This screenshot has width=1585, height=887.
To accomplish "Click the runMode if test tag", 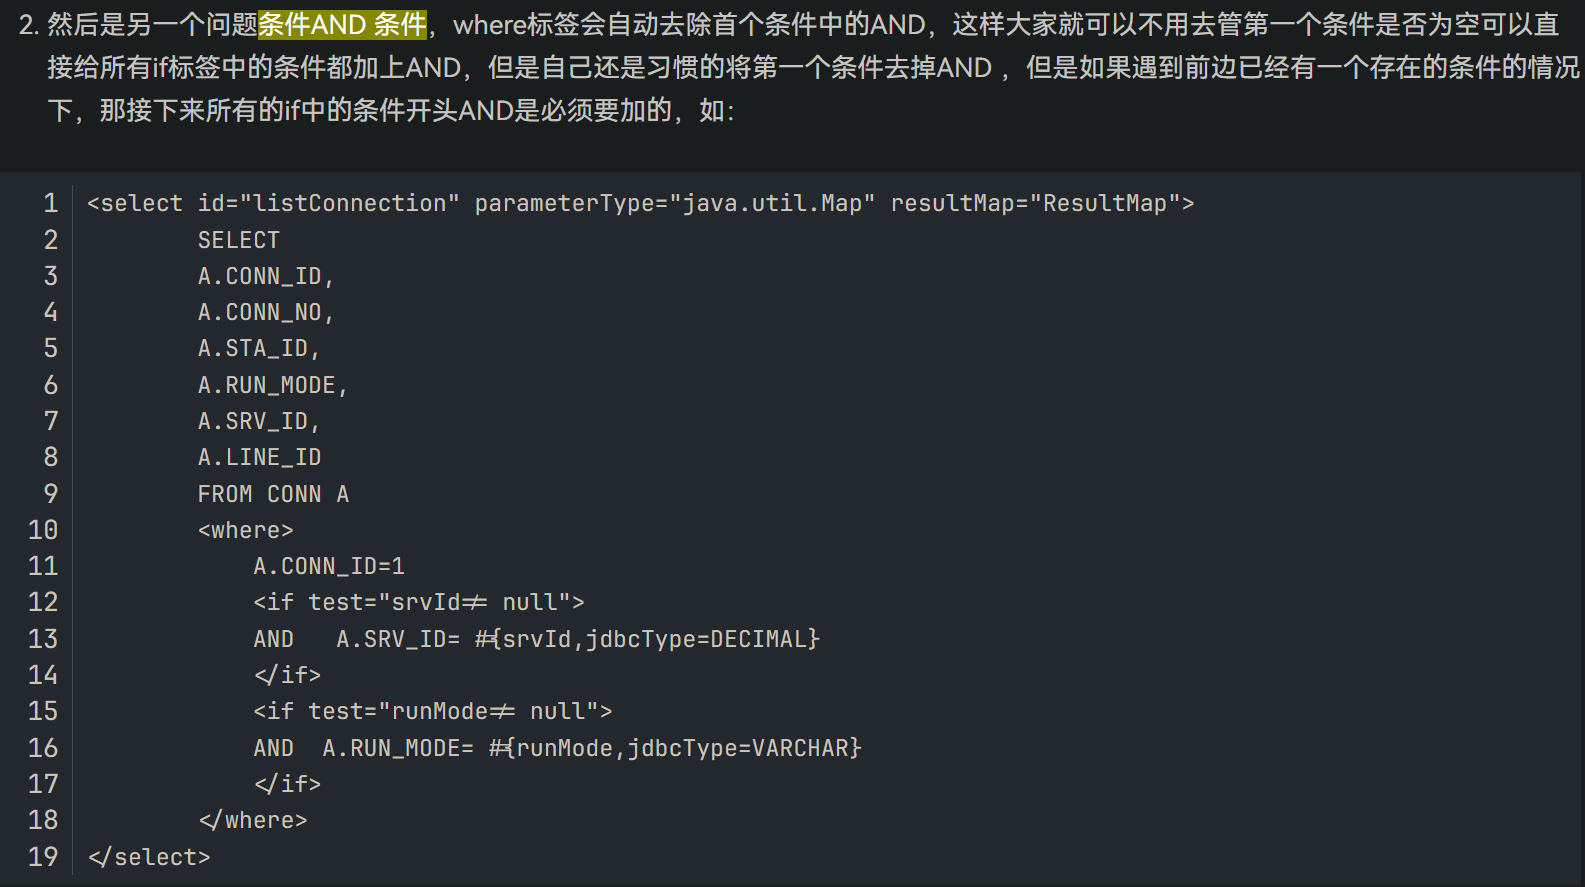I will [433, 711].
